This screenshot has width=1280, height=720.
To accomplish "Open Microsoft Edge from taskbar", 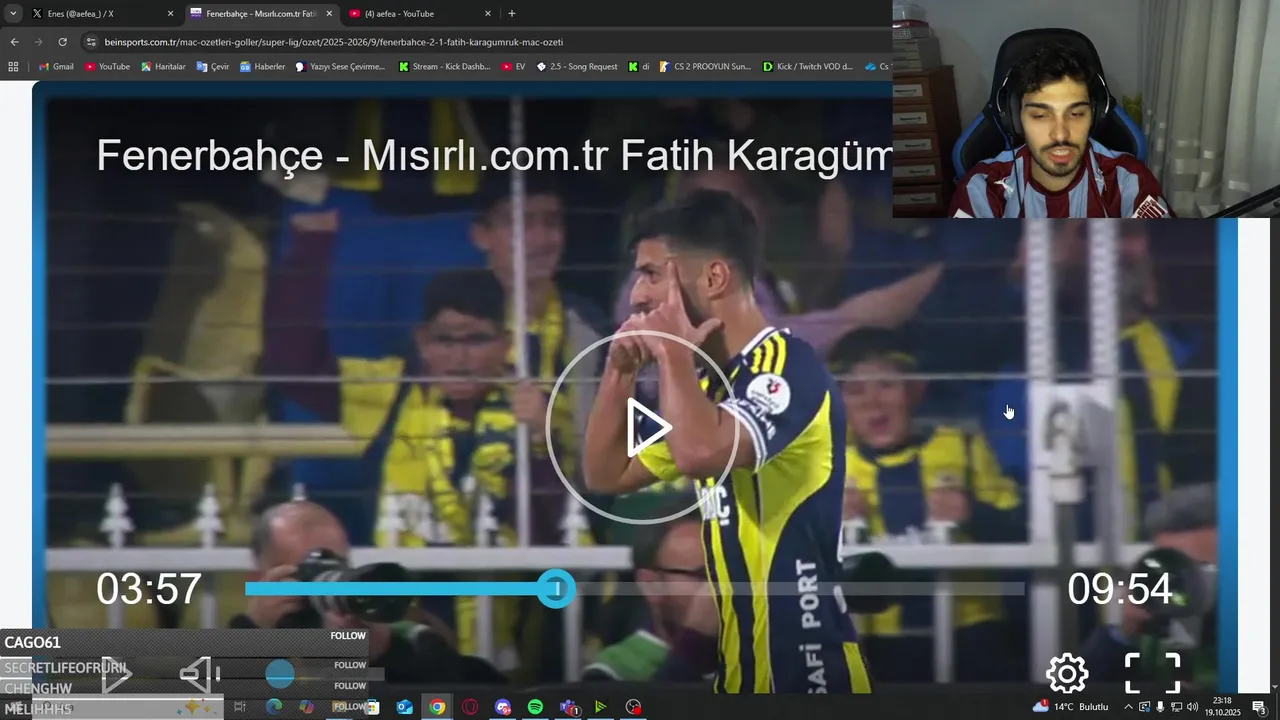I will [x=273, y=707].
